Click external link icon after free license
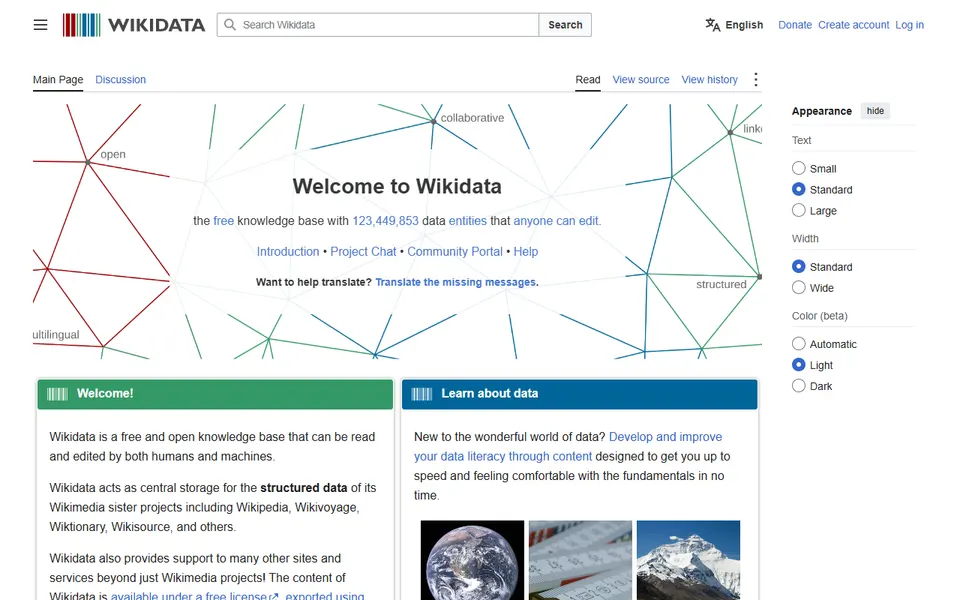 click(x=274, y=596)
